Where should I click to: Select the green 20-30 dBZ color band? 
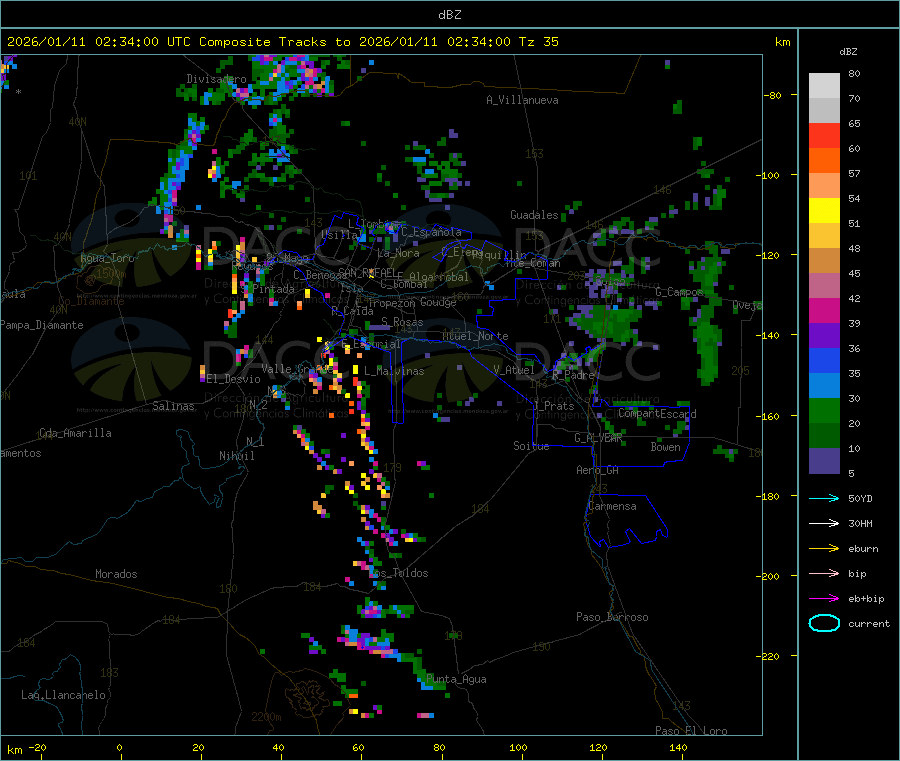pos(824,410)
